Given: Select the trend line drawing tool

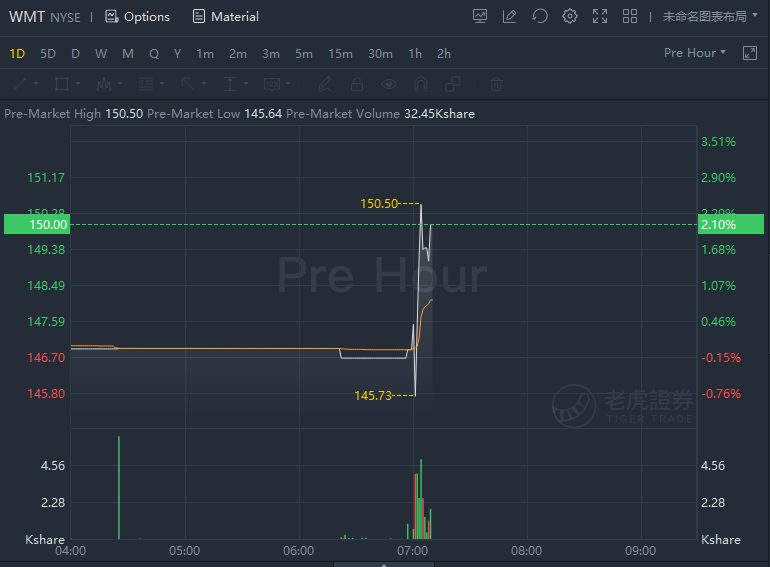Looking at the screenshot, I should (x=20, y=84).
